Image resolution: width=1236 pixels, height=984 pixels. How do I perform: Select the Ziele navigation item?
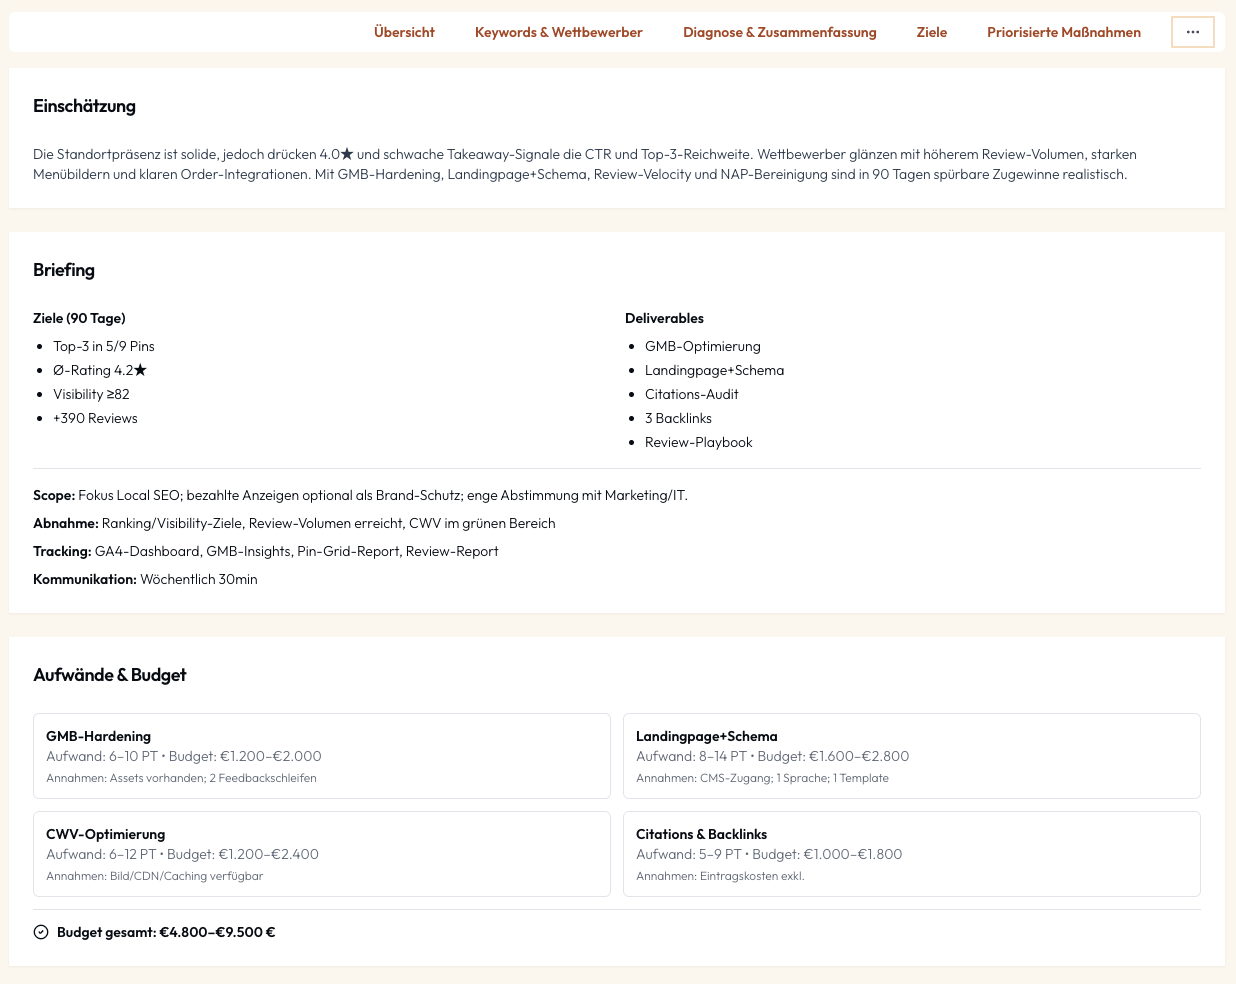tap(931, 32)
